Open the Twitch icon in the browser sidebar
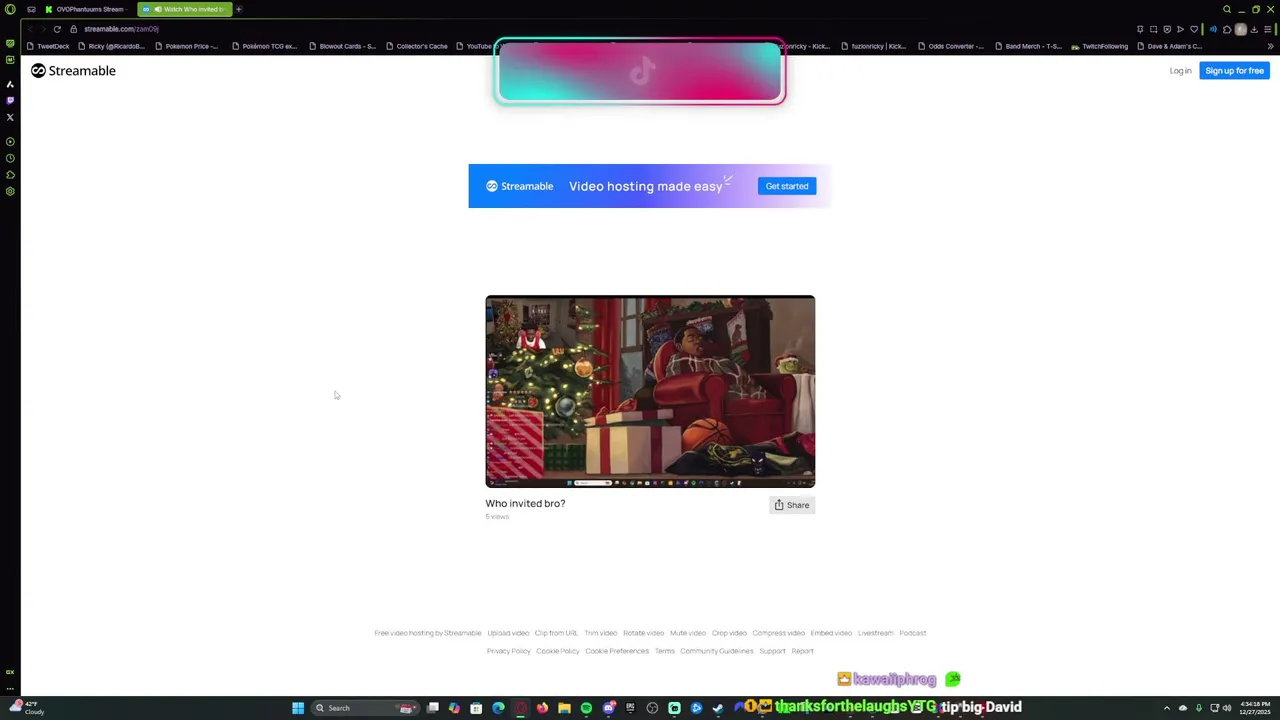 point(10,100)
